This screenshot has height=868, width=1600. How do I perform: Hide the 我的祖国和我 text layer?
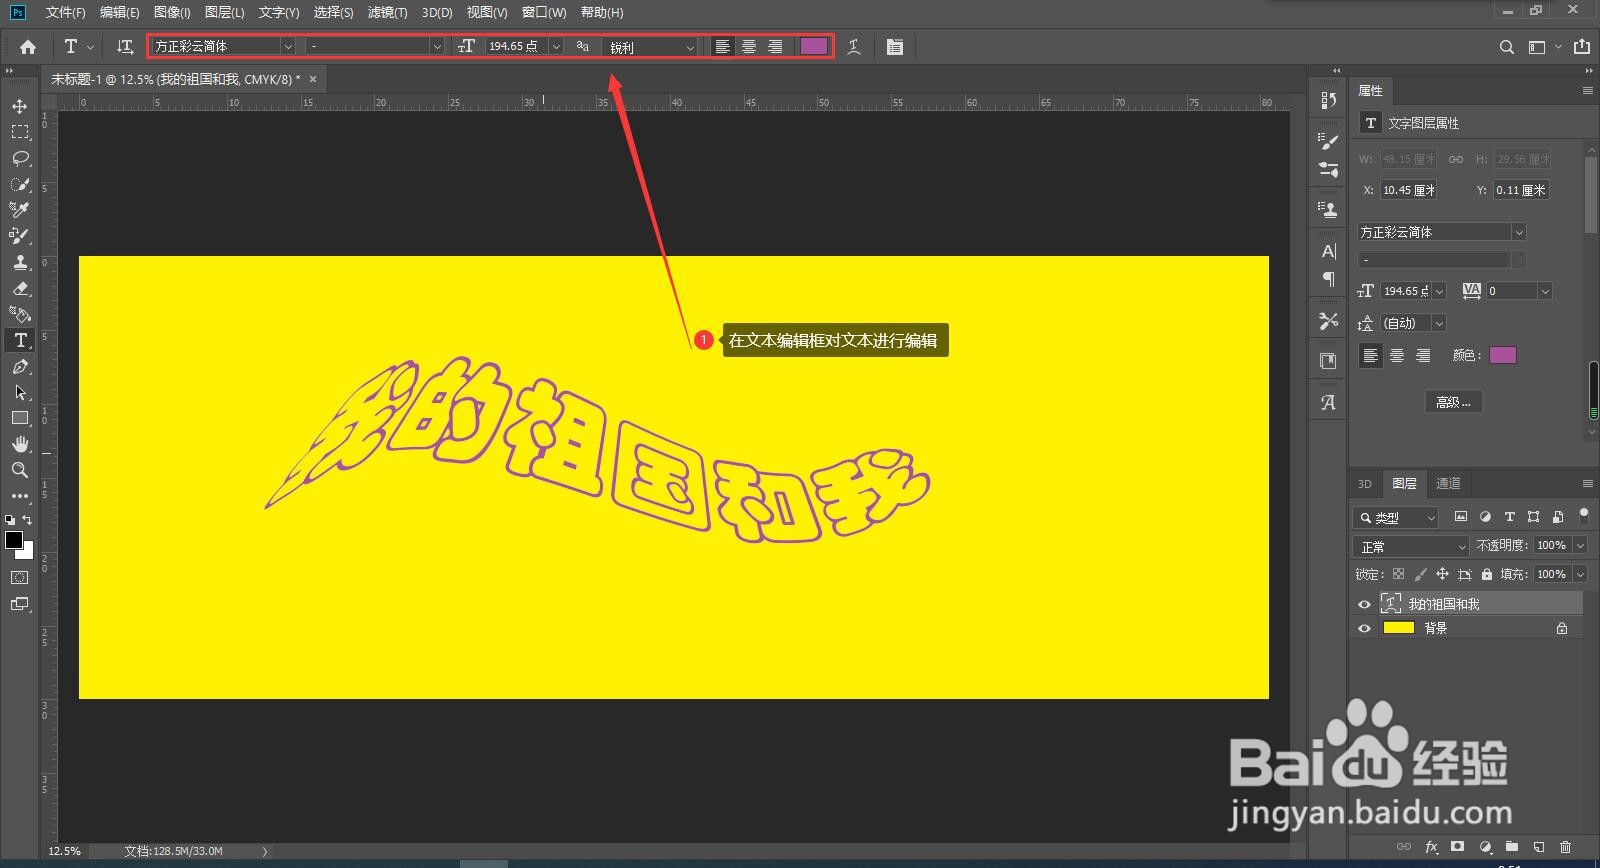coord(1364,604)
